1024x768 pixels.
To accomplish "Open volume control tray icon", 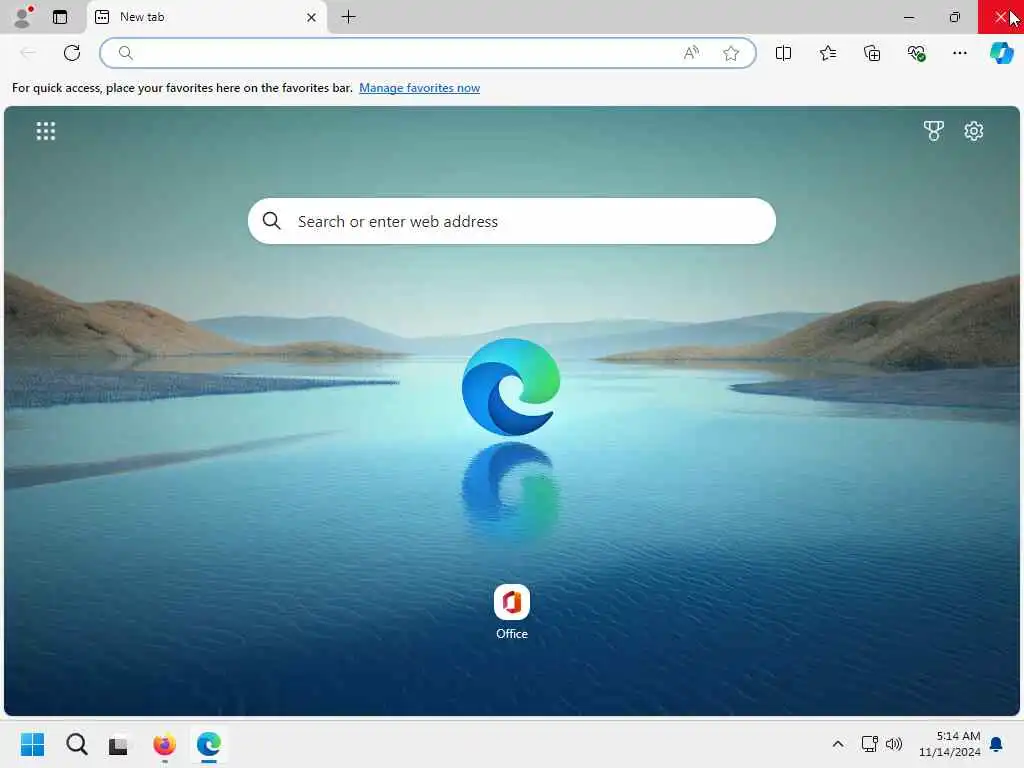I will click(894, 744).
